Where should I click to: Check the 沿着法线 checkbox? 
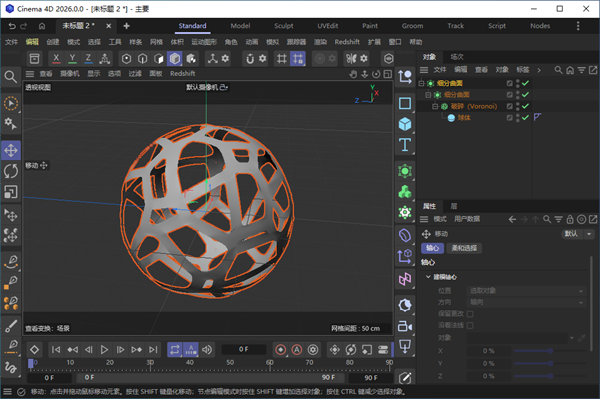pyautogui.click(x=470, y=325)
